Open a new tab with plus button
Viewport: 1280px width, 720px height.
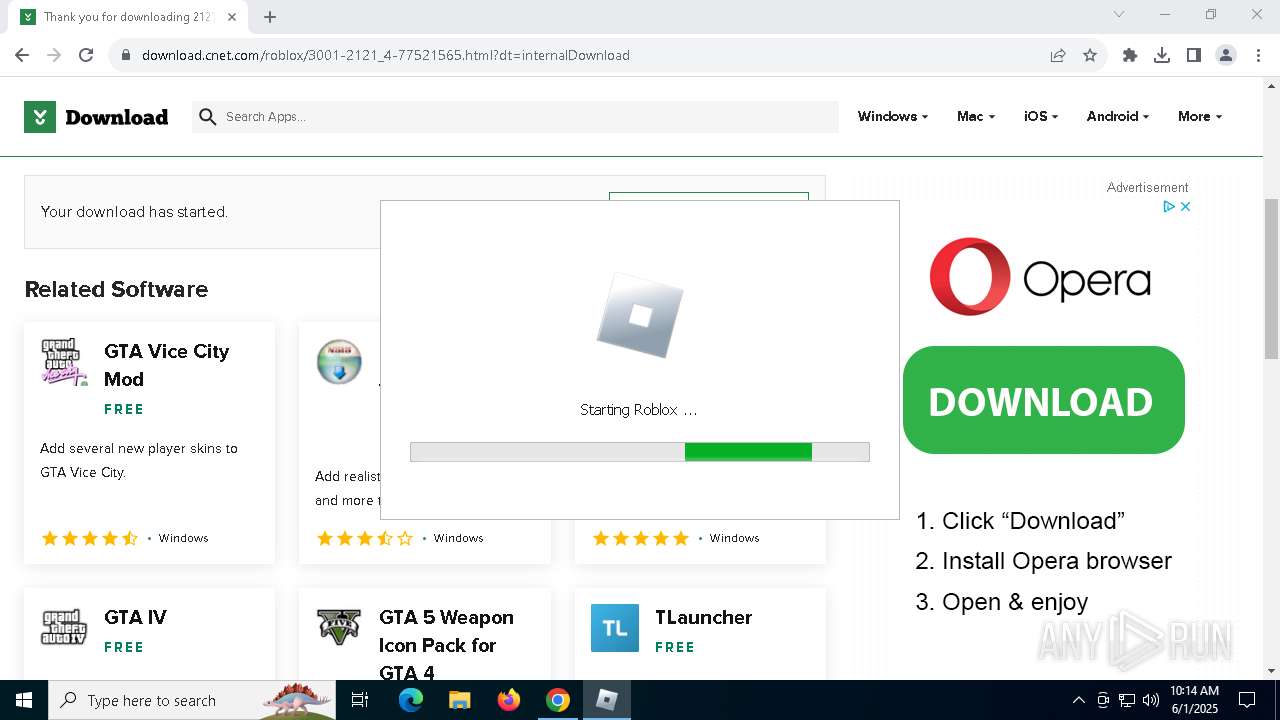tap(270, 17)
